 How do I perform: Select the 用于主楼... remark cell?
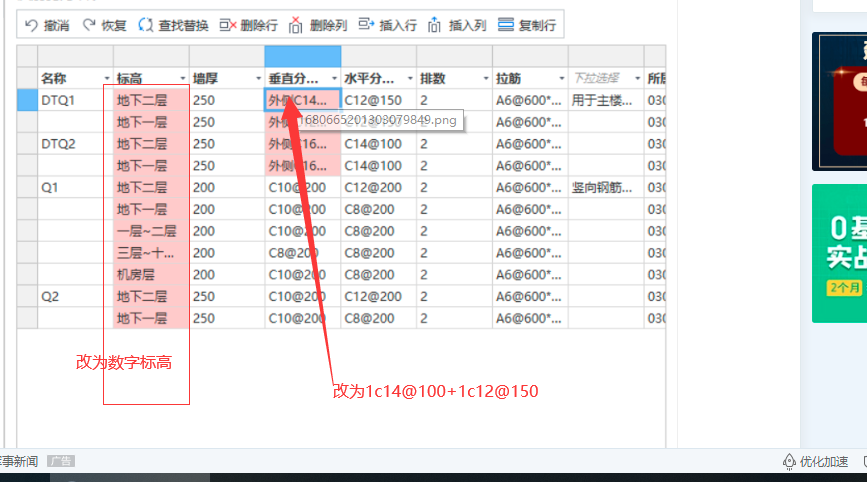606,101
